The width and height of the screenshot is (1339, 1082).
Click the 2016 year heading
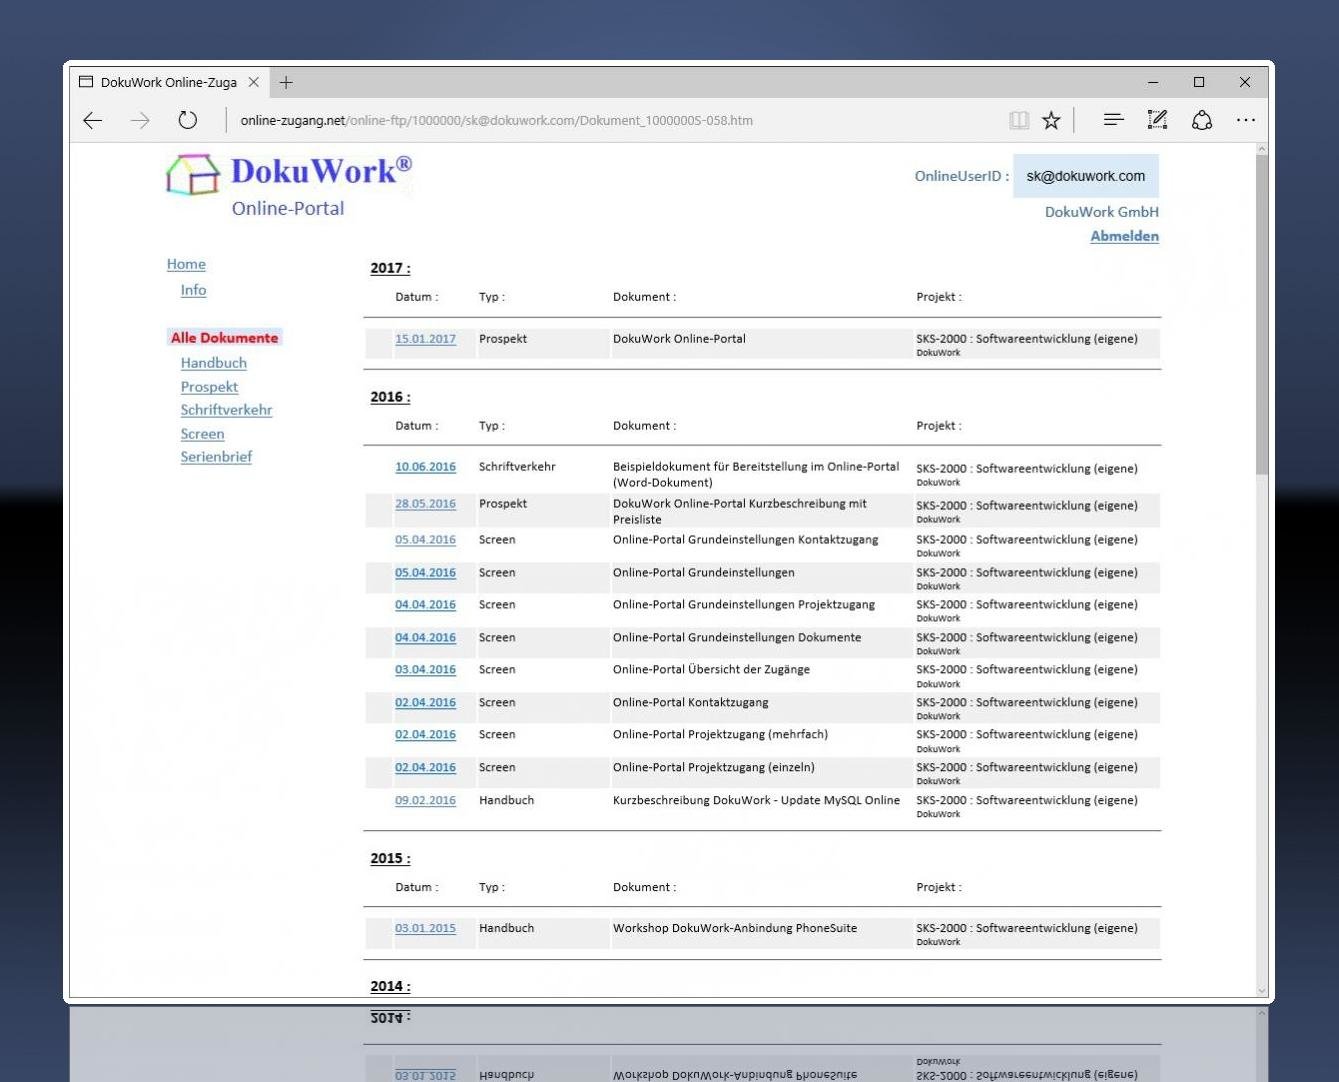click(x=390, y=397)
